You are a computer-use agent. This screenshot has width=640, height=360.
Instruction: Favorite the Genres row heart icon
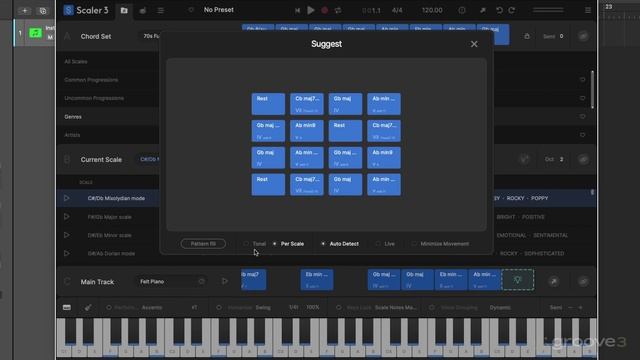click(582, 117)
